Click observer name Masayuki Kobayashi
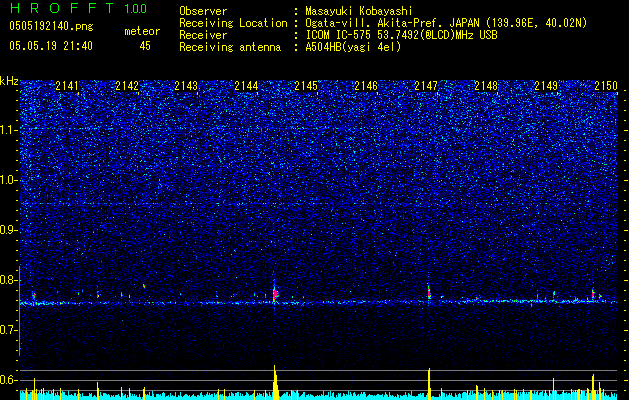 click(x=359, y=11)
